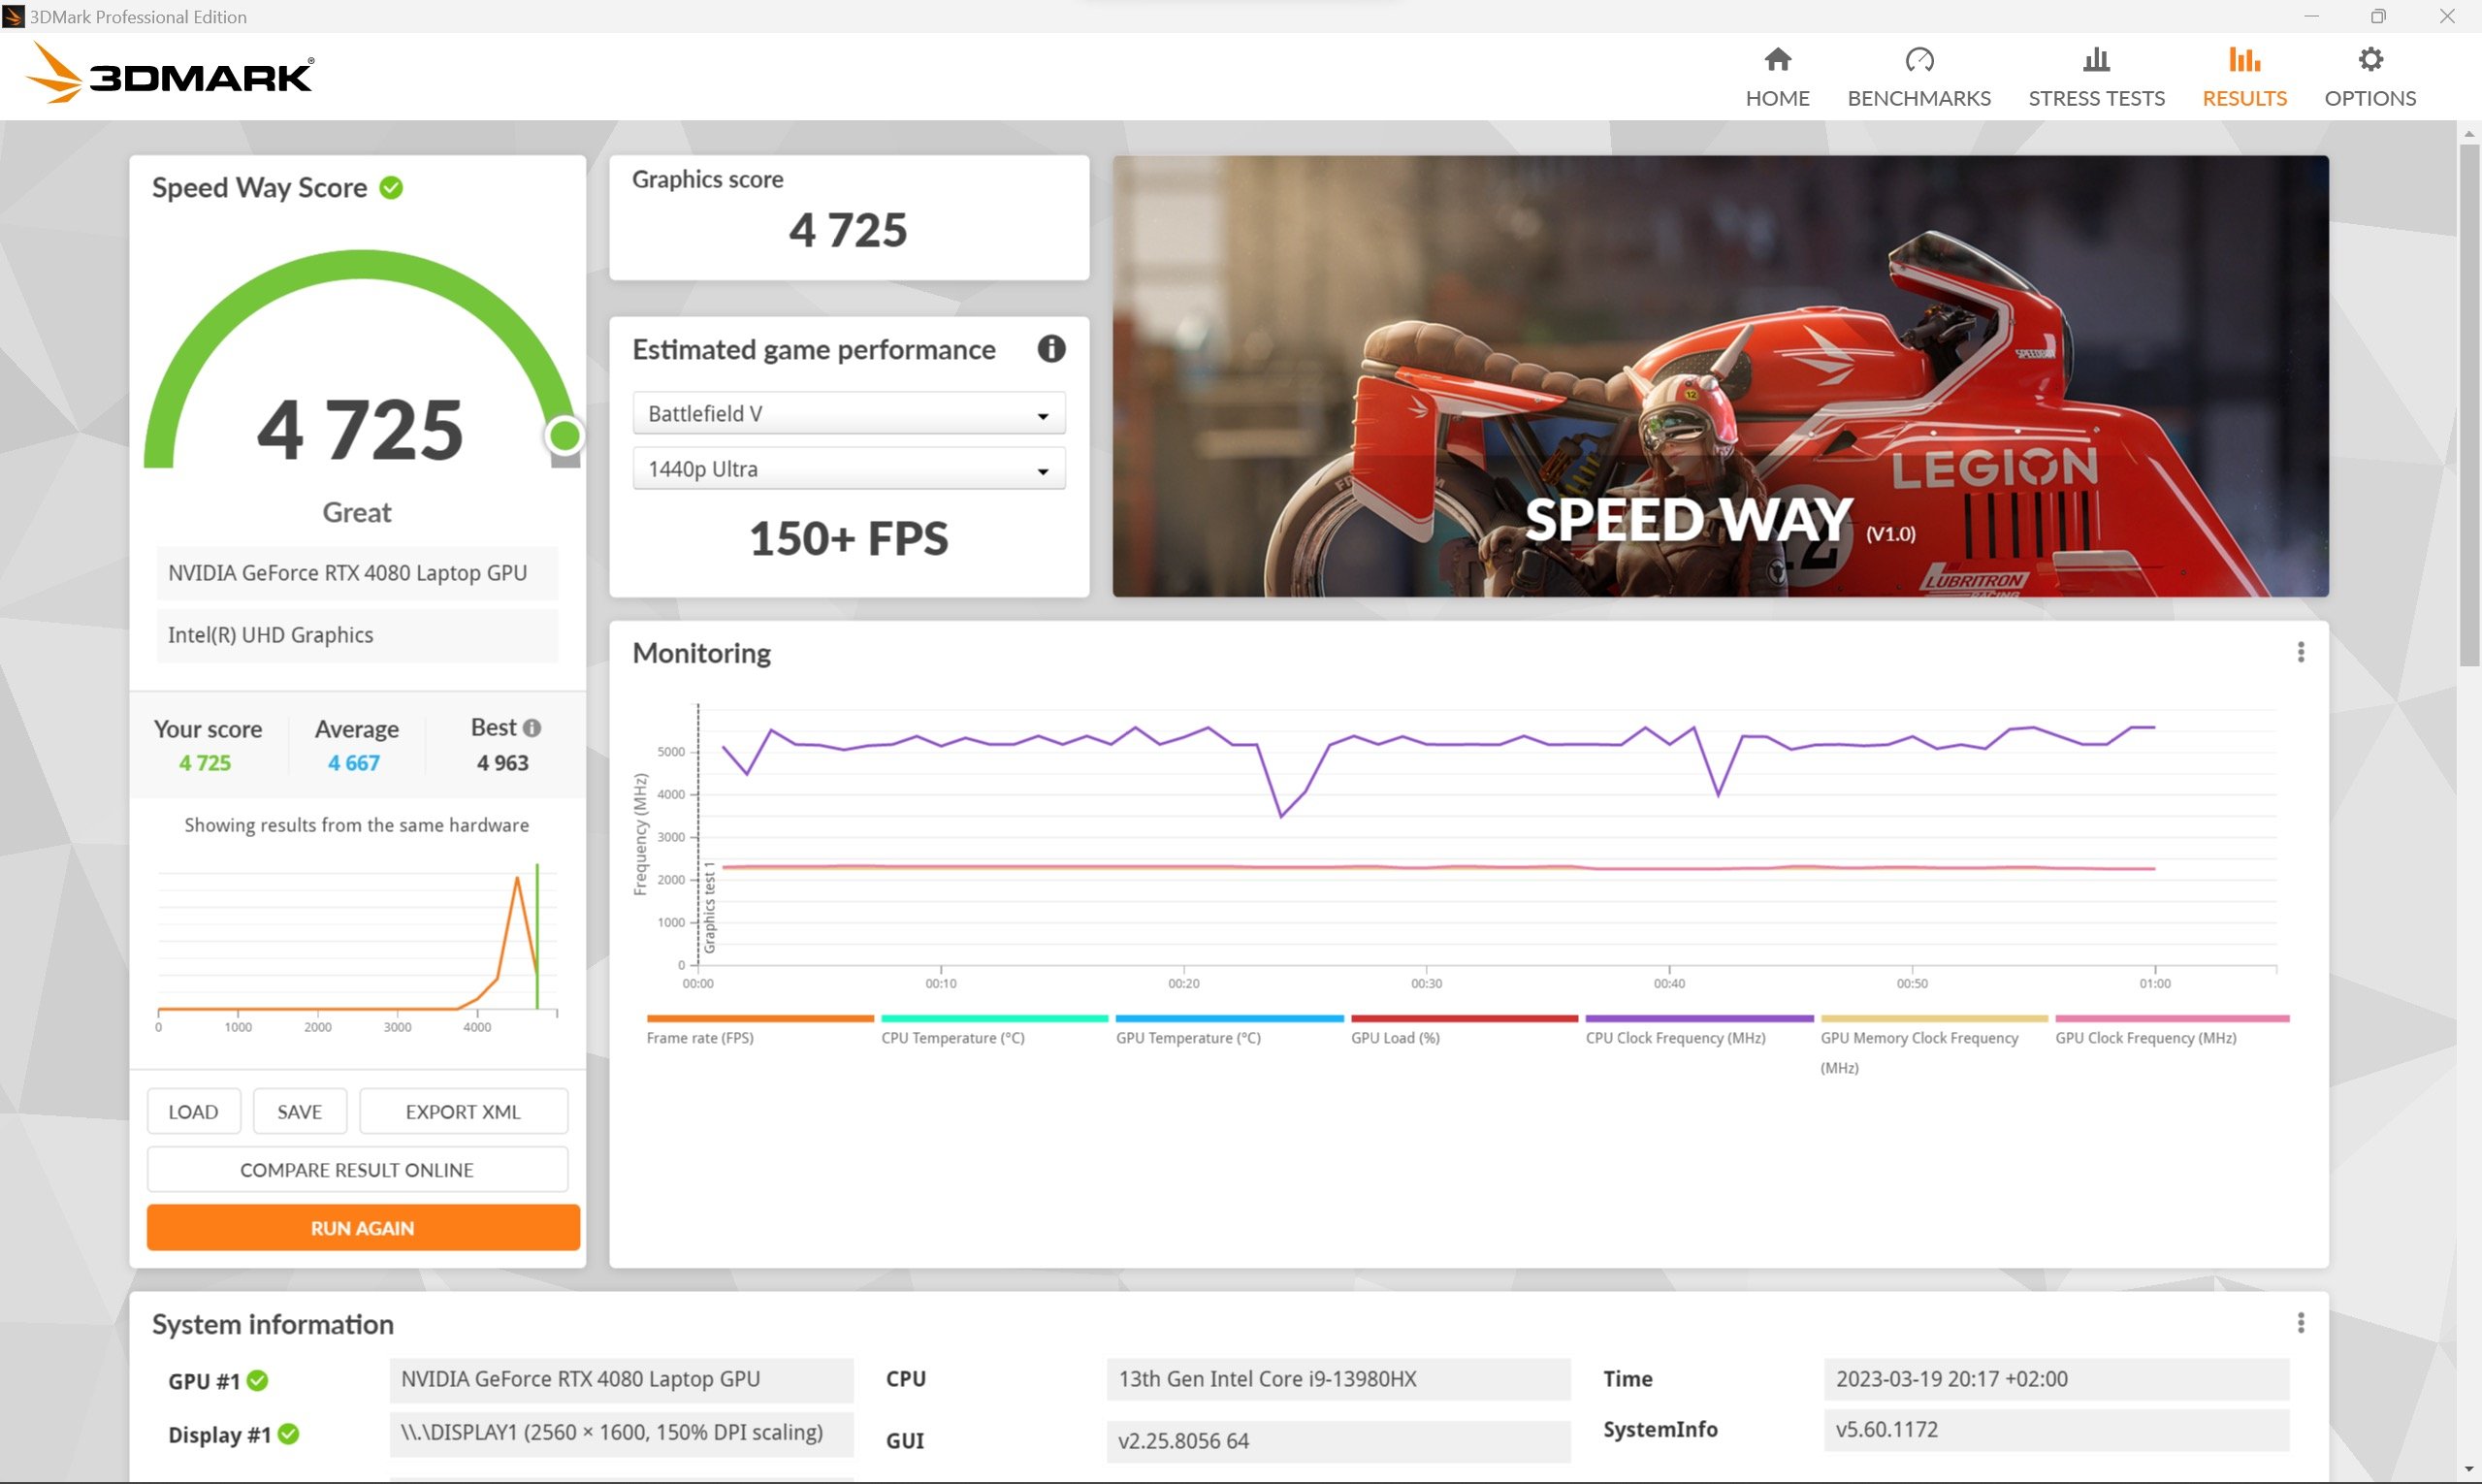The image size is (2482, 1484).
Task: Click the Best score info icon
Action: (532, 728)
